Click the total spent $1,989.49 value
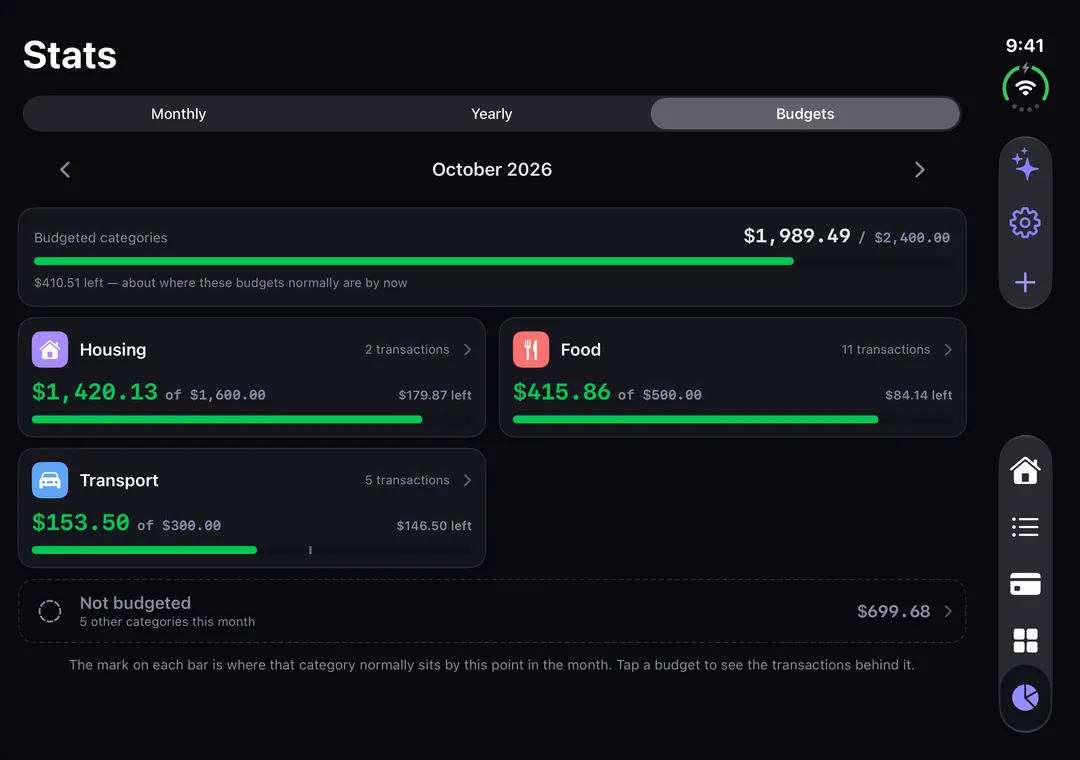 (797, 236)
